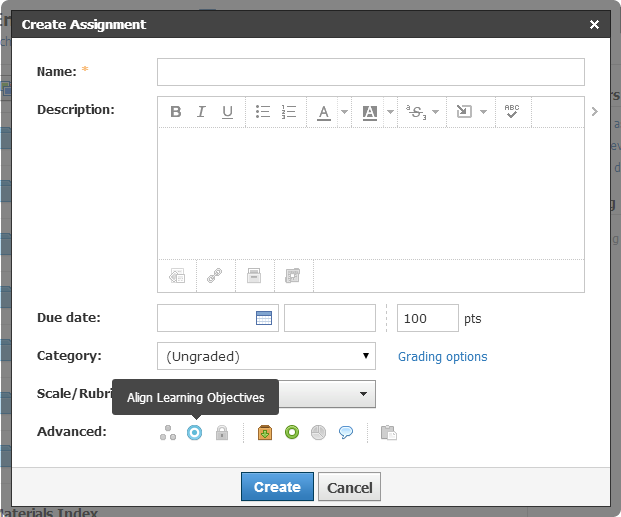Click the chain link icon below description
This screenshot has height=517, width=621.
point(214,276)
